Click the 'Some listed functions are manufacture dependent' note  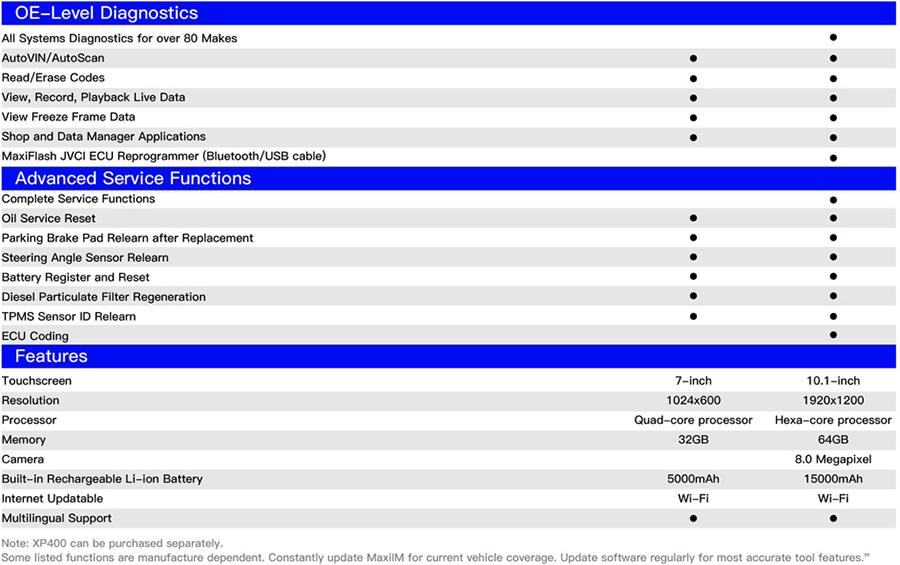pyautogui.click(x=436, y=558)
